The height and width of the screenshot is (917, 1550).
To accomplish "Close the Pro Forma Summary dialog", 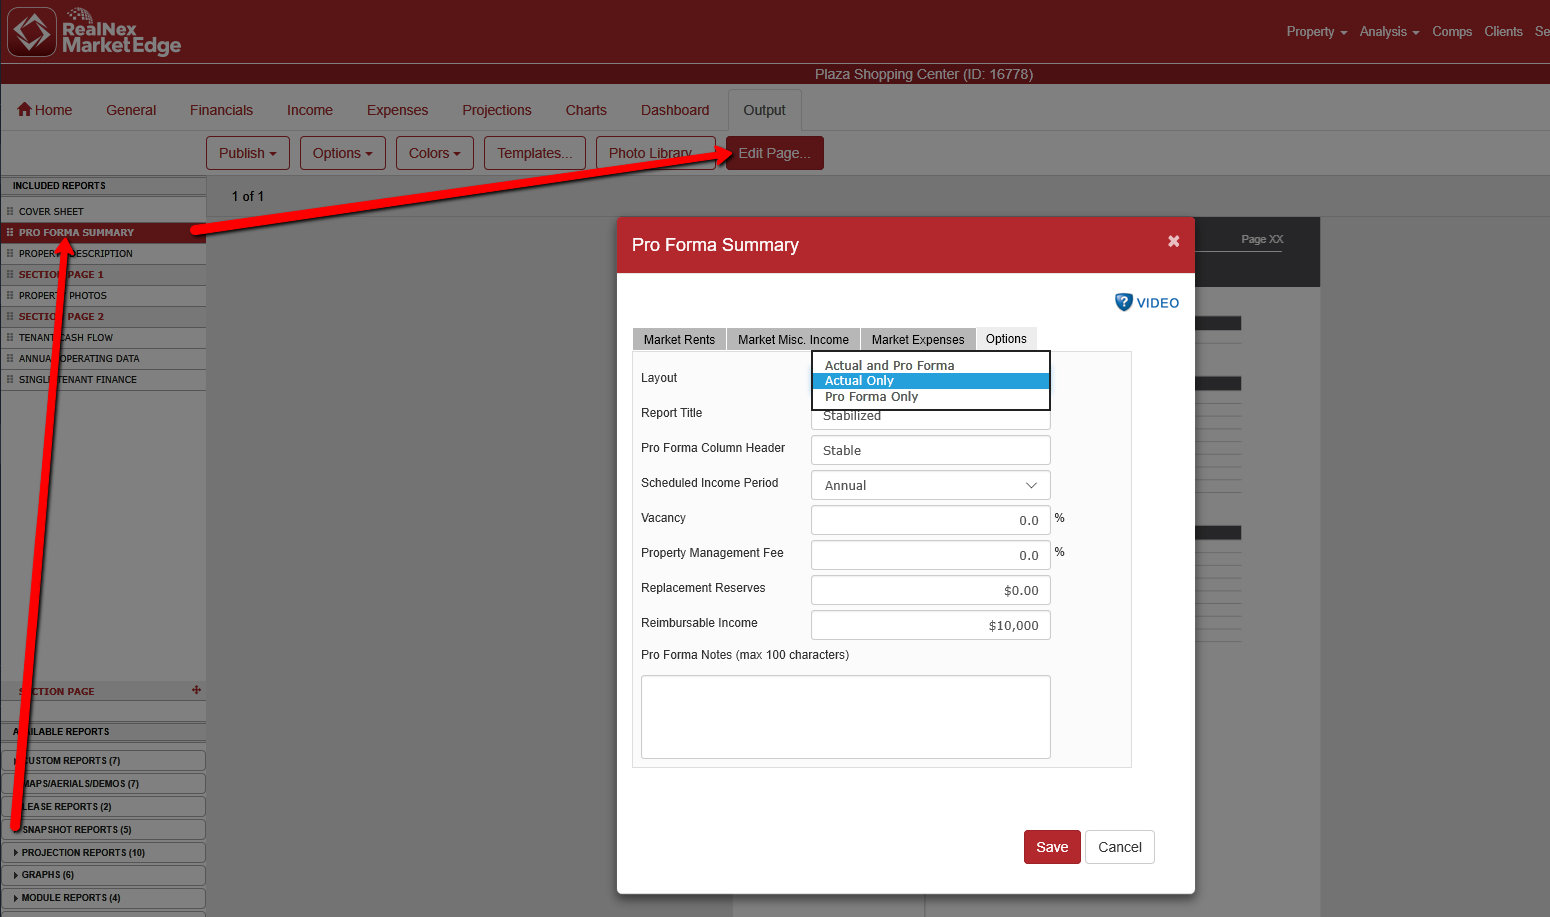I will coord(1173,241).
